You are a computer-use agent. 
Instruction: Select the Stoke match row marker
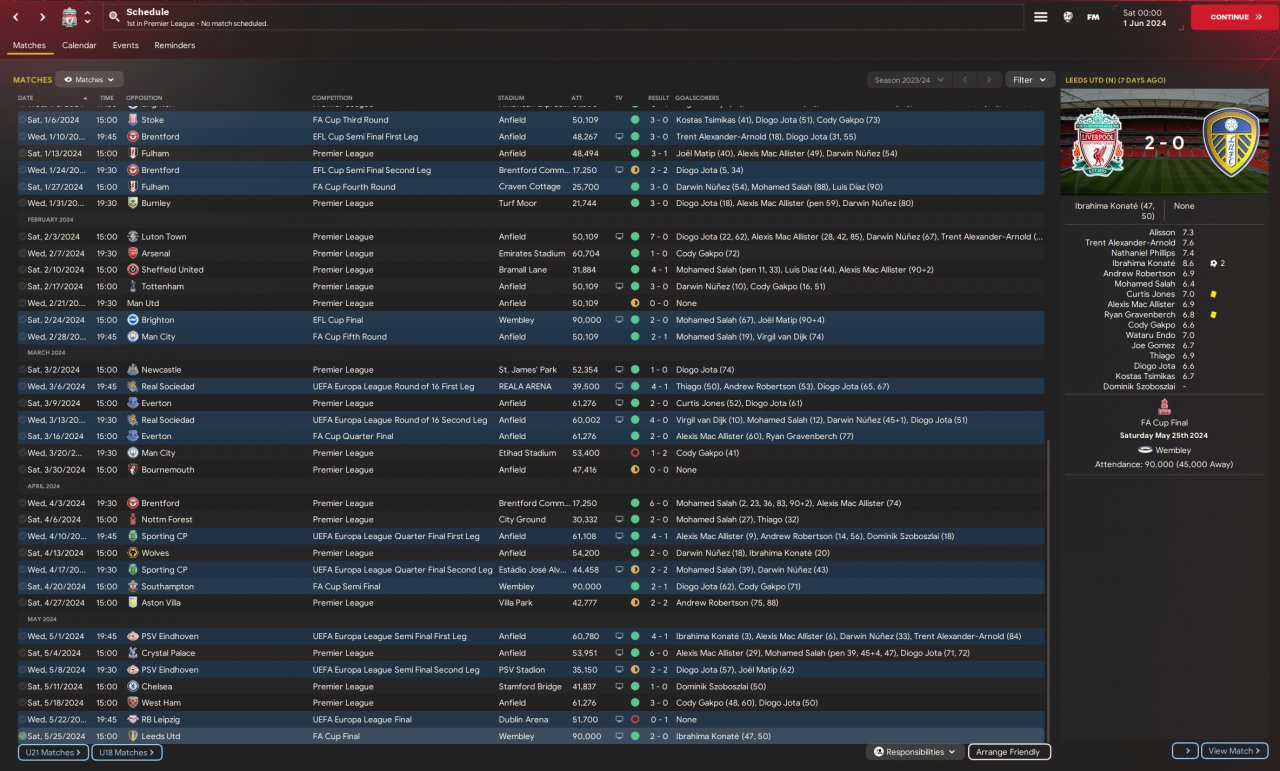[x=22, y=120]
